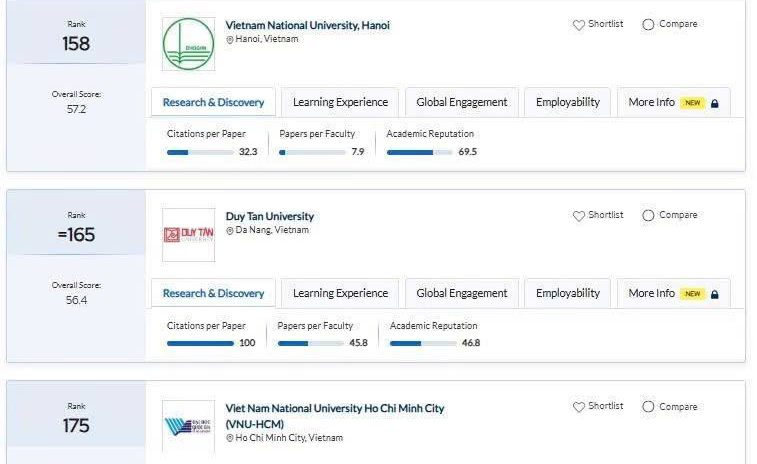Click the overall score 56.4
This screenshot has width=757, height=464.
tap(76, 300)
